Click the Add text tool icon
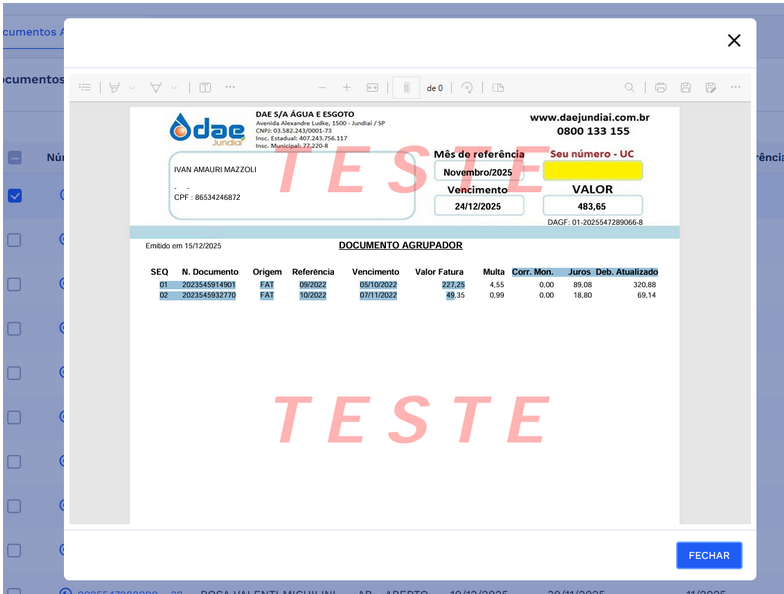 205,88
